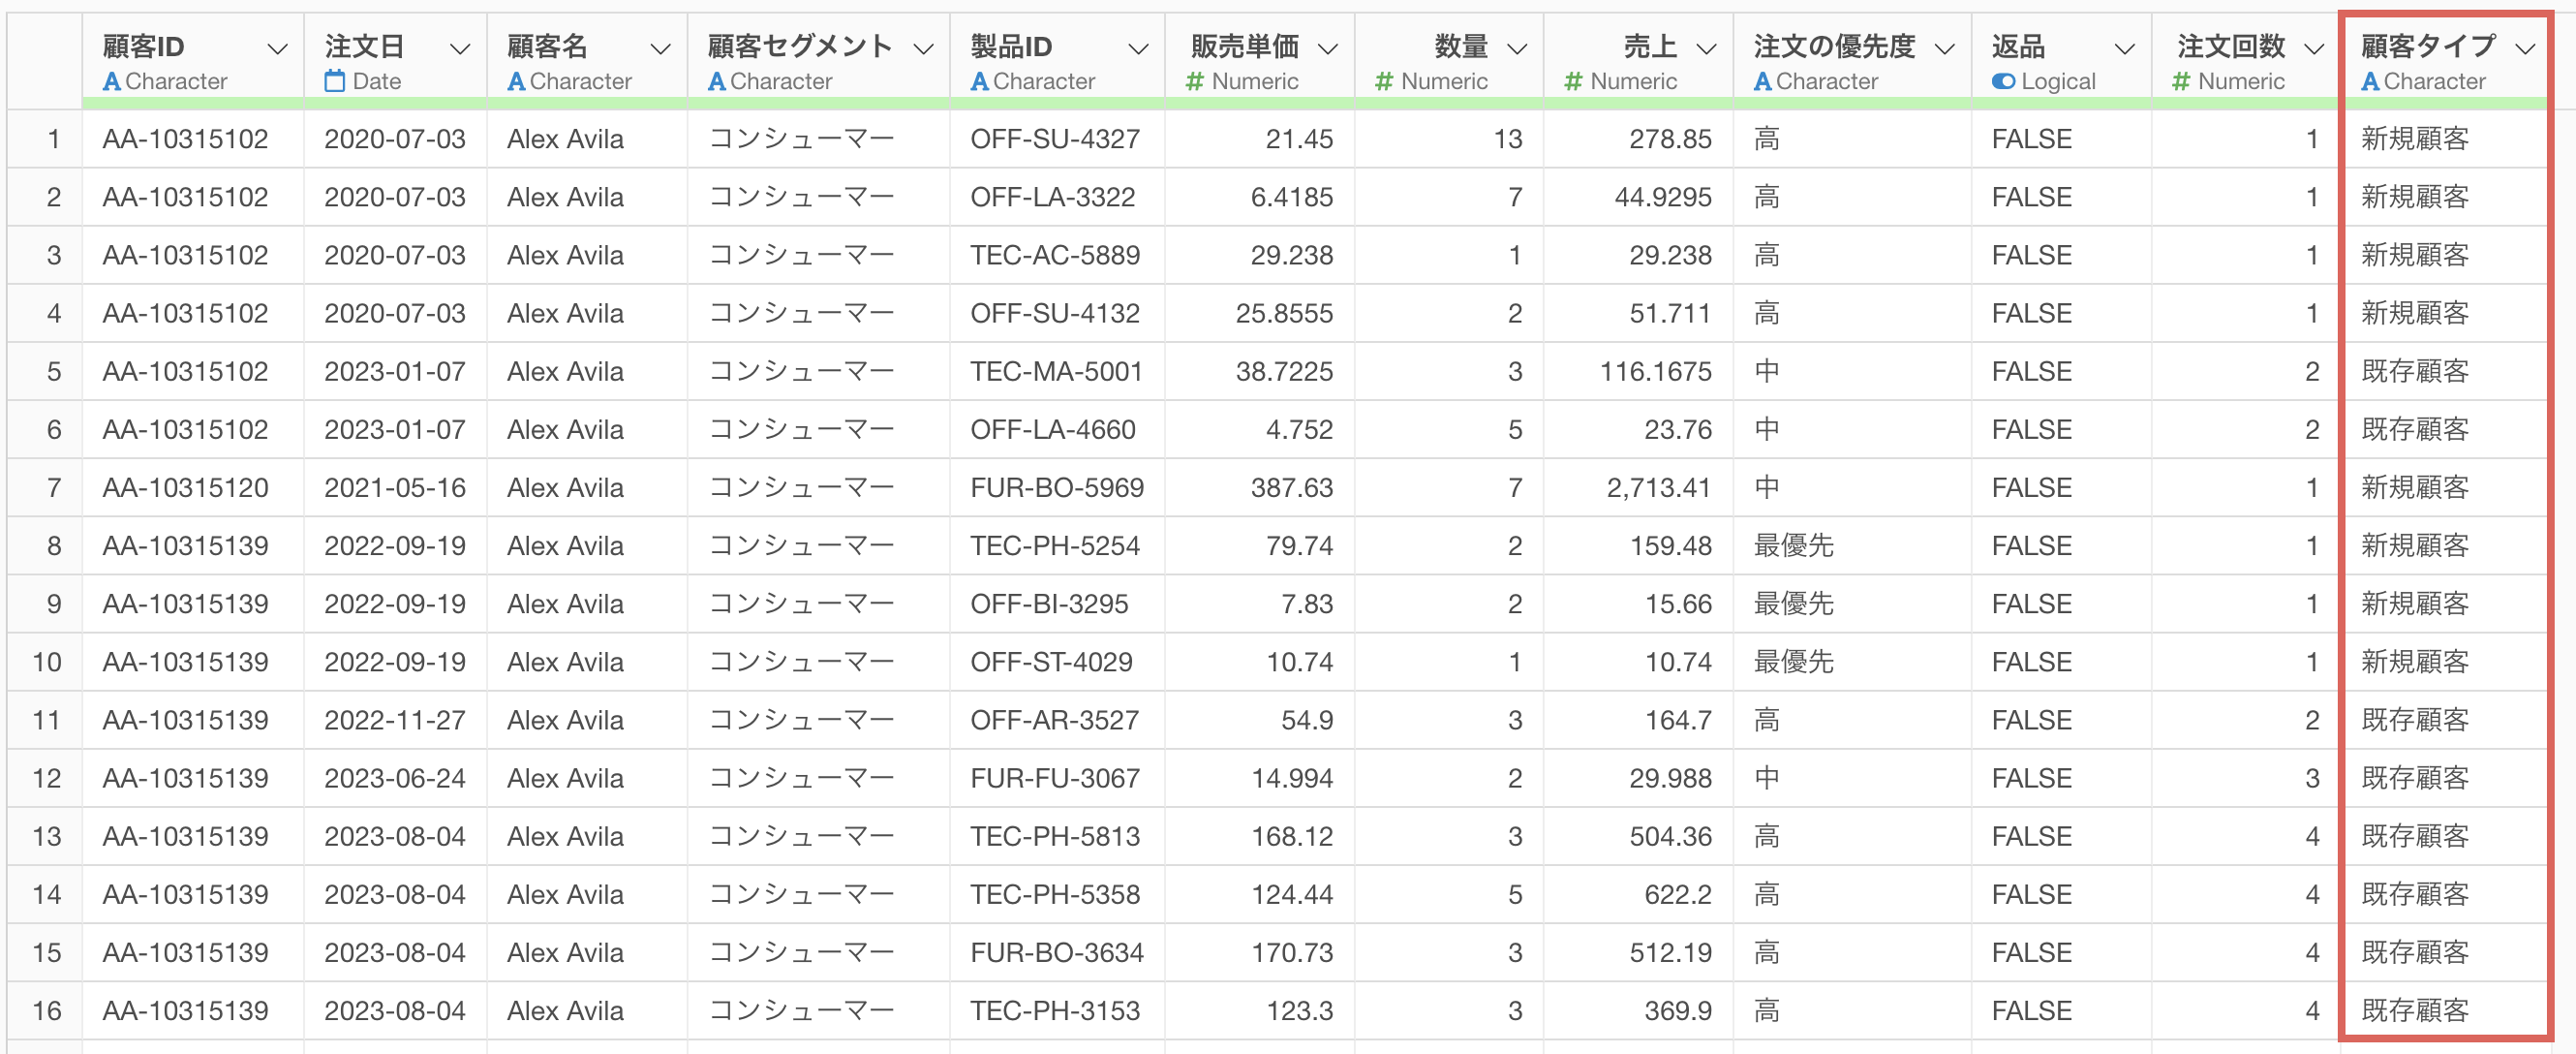Open the 顧客セグメント column dropdown menu
The height and width of the screenshot is (1054, 2576).
[x=924, y=49]
